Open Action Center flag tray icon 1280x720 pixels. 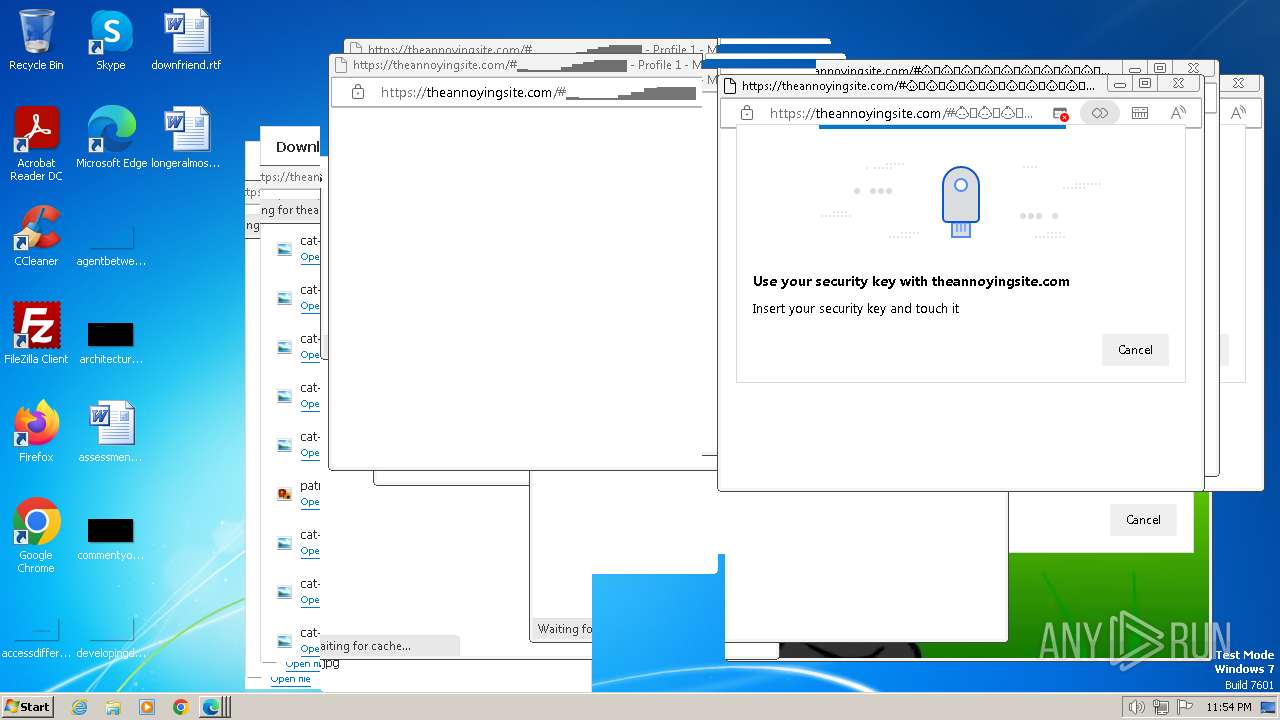(x=1186, y=707)
